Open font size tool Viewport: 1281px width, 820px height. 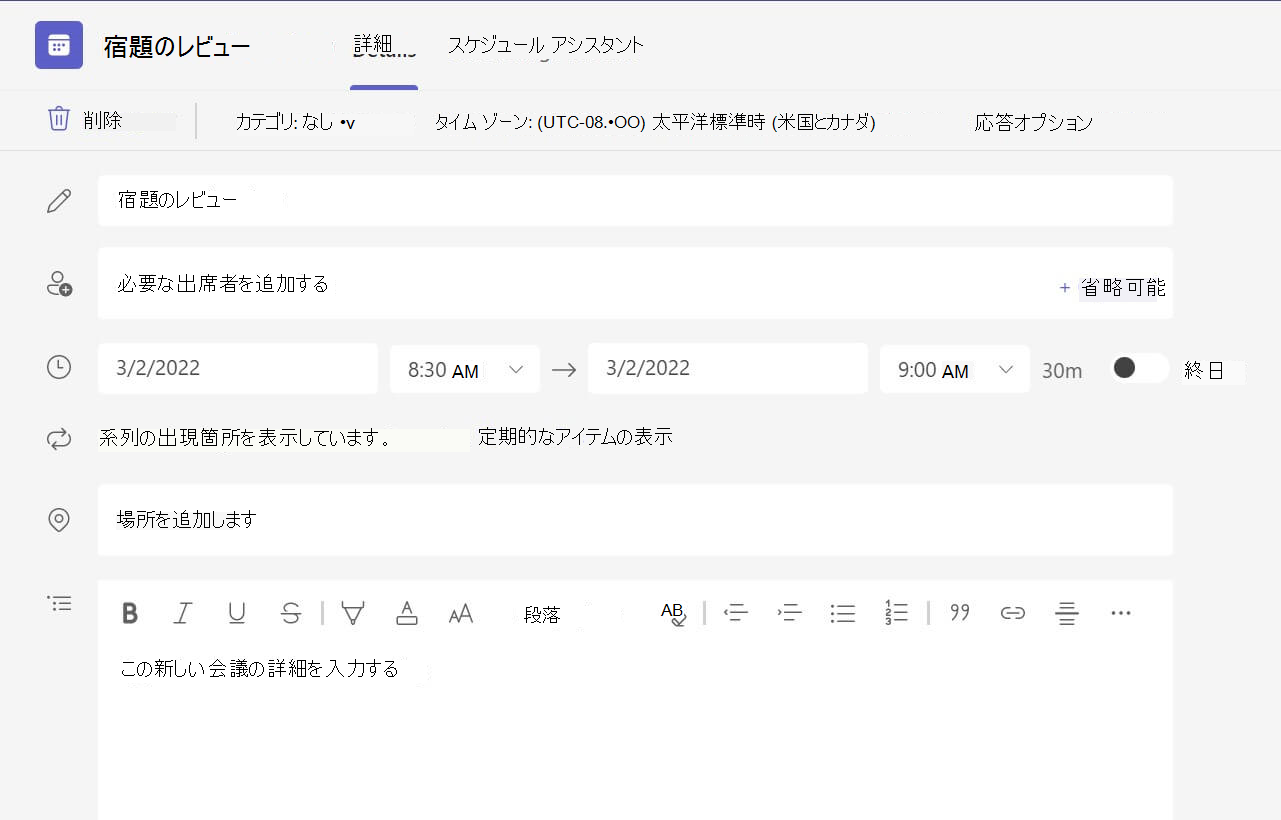pos(461,614)
